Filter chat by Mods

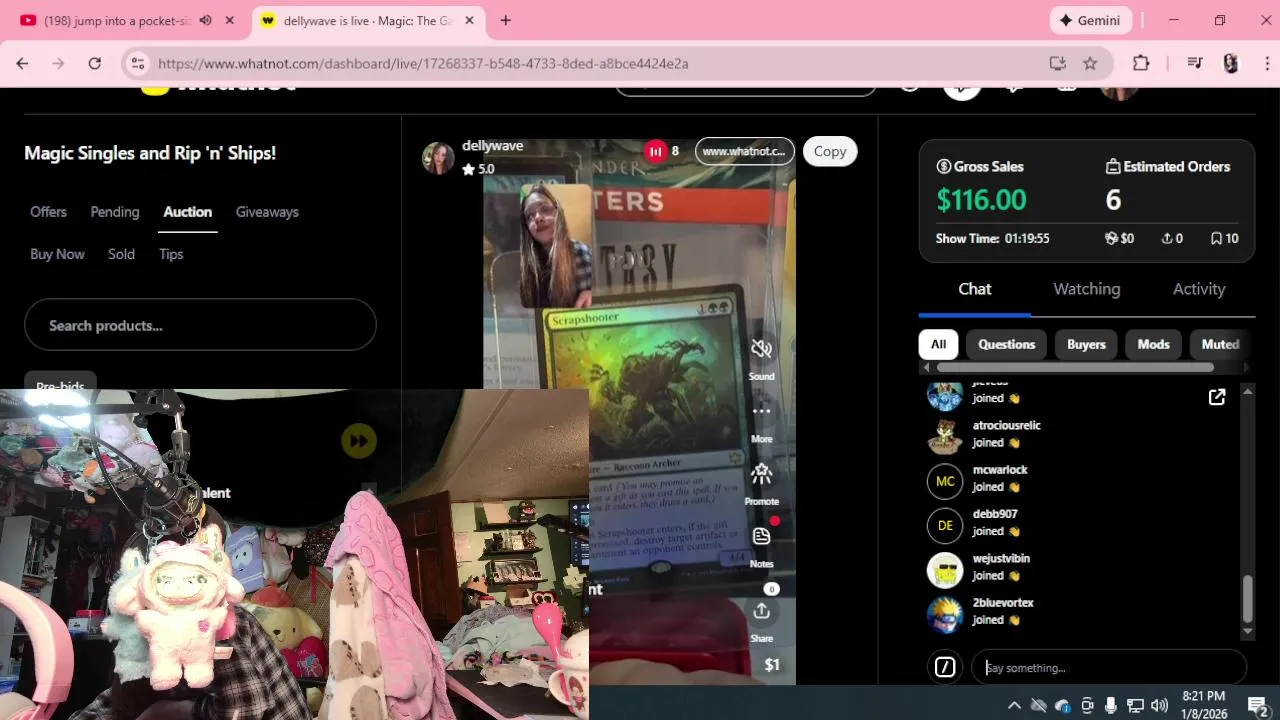click(x=1153, y=344)
